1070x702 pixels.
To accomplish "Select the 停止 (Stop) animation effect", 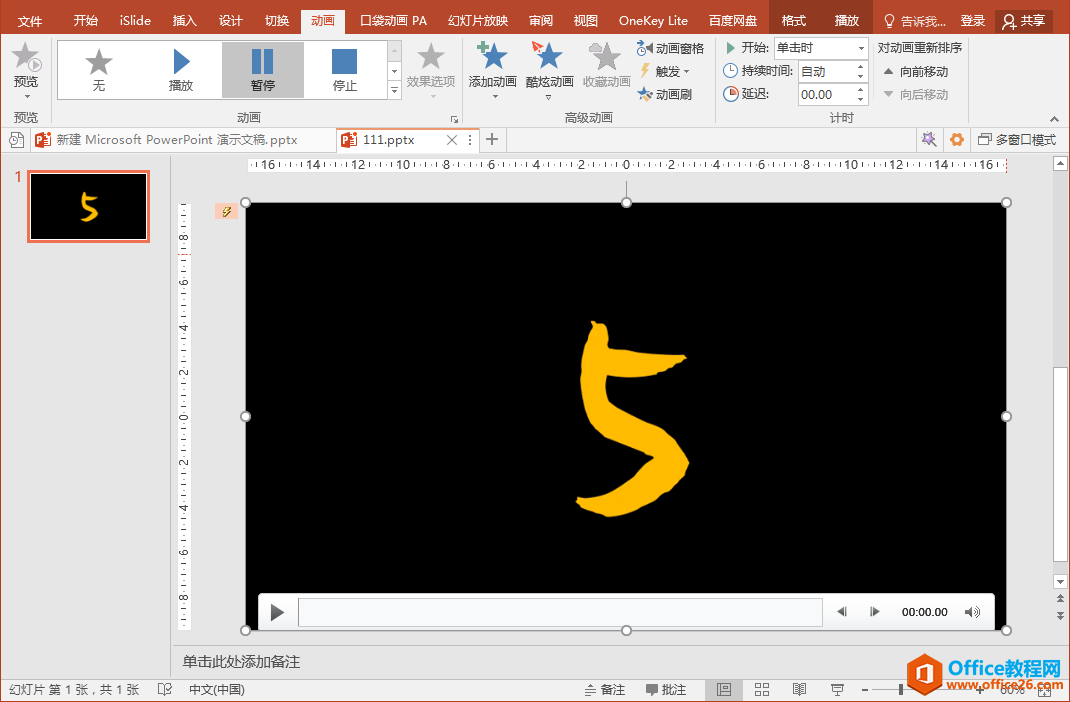I will [344, 70].
